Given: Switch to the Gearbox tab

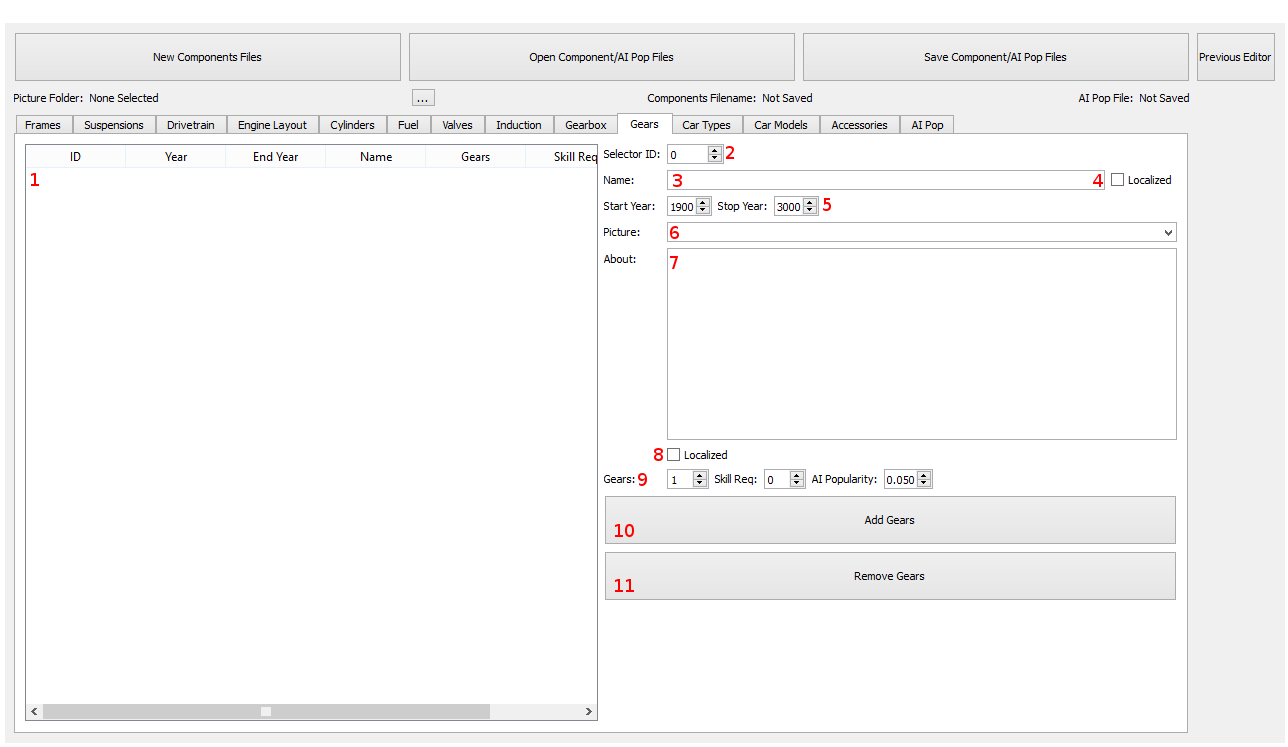Looking at the screenshot, I should (586, 125).
